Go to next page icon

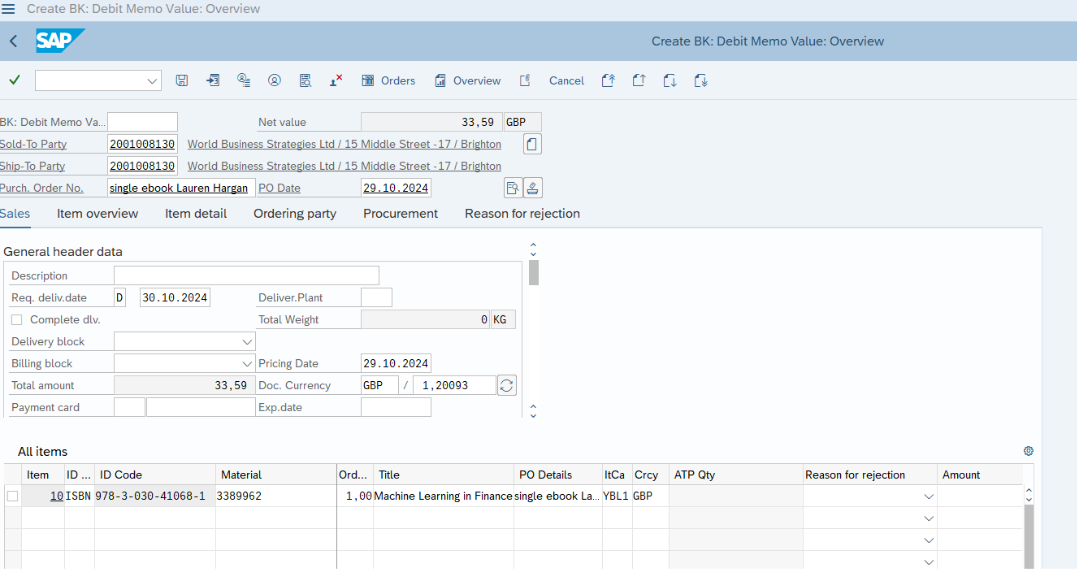(670, 80)
